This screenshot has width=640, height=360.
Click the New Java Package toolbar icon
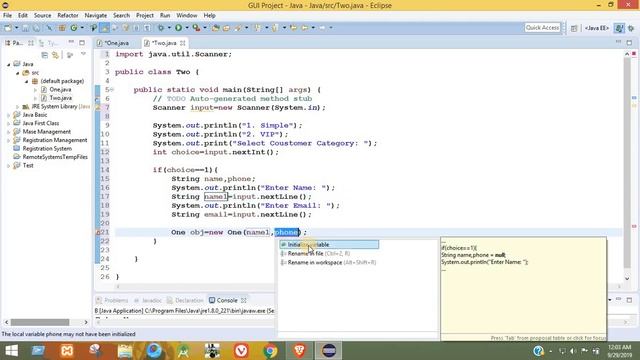[62, 28]
